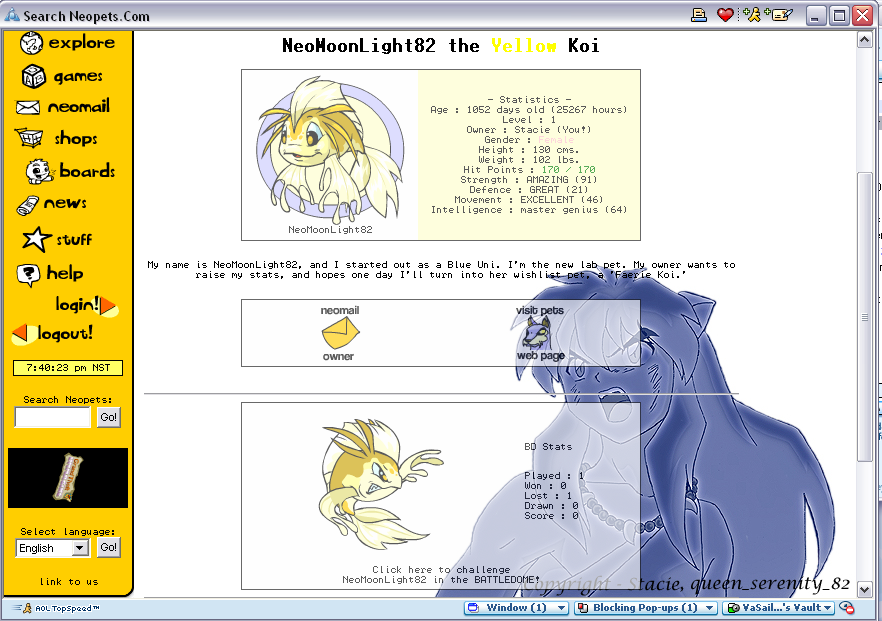This screenshot has height=621, width=882.
Task: Open the shops cart icon
Action: click(29, 137)
